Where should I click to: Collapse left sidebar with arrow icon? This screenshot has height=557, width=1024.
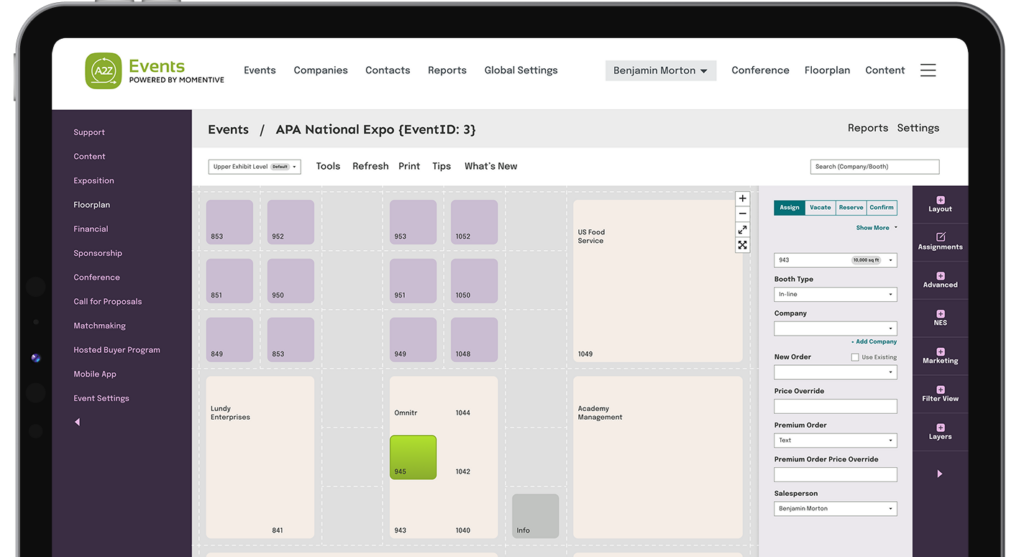click(77, 422)
